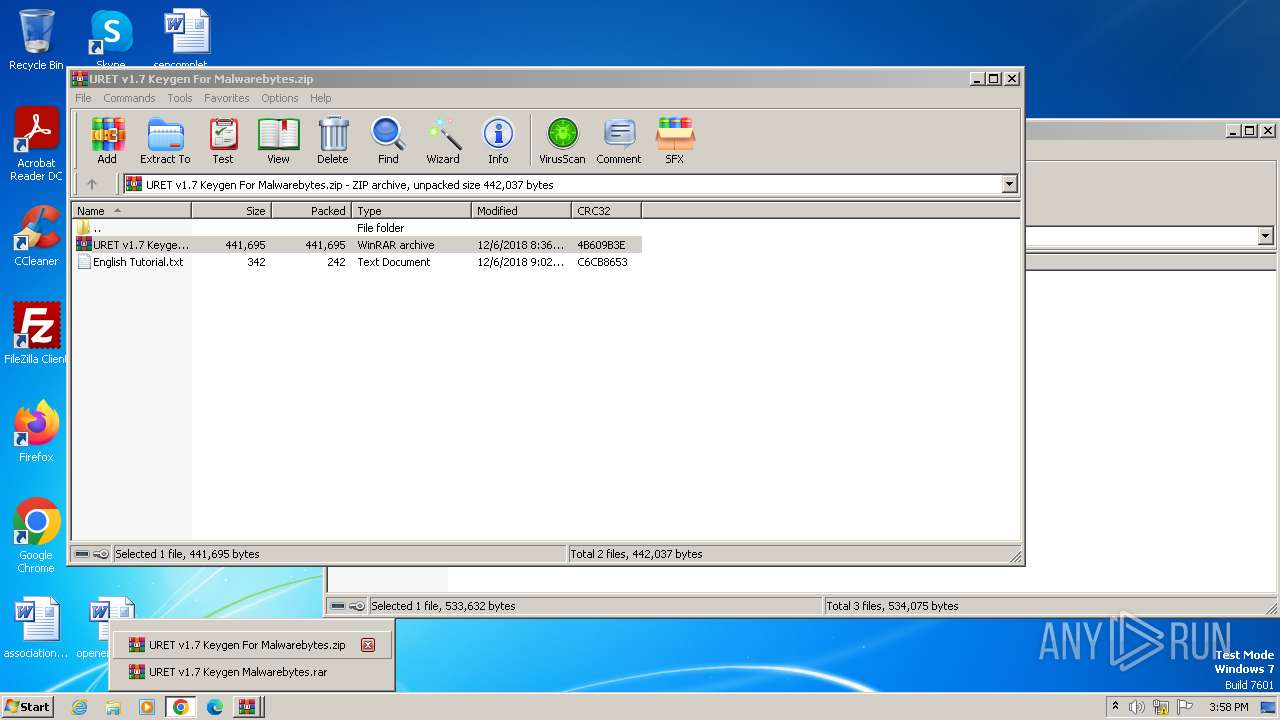Open Google Chrome desktop shortcut

click(36, 536)
